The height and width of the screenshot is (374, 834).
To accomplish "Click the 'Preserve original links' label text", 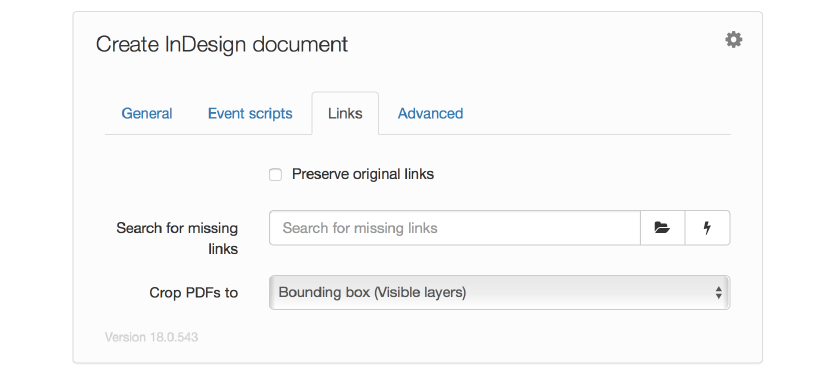I will point(363,174).
